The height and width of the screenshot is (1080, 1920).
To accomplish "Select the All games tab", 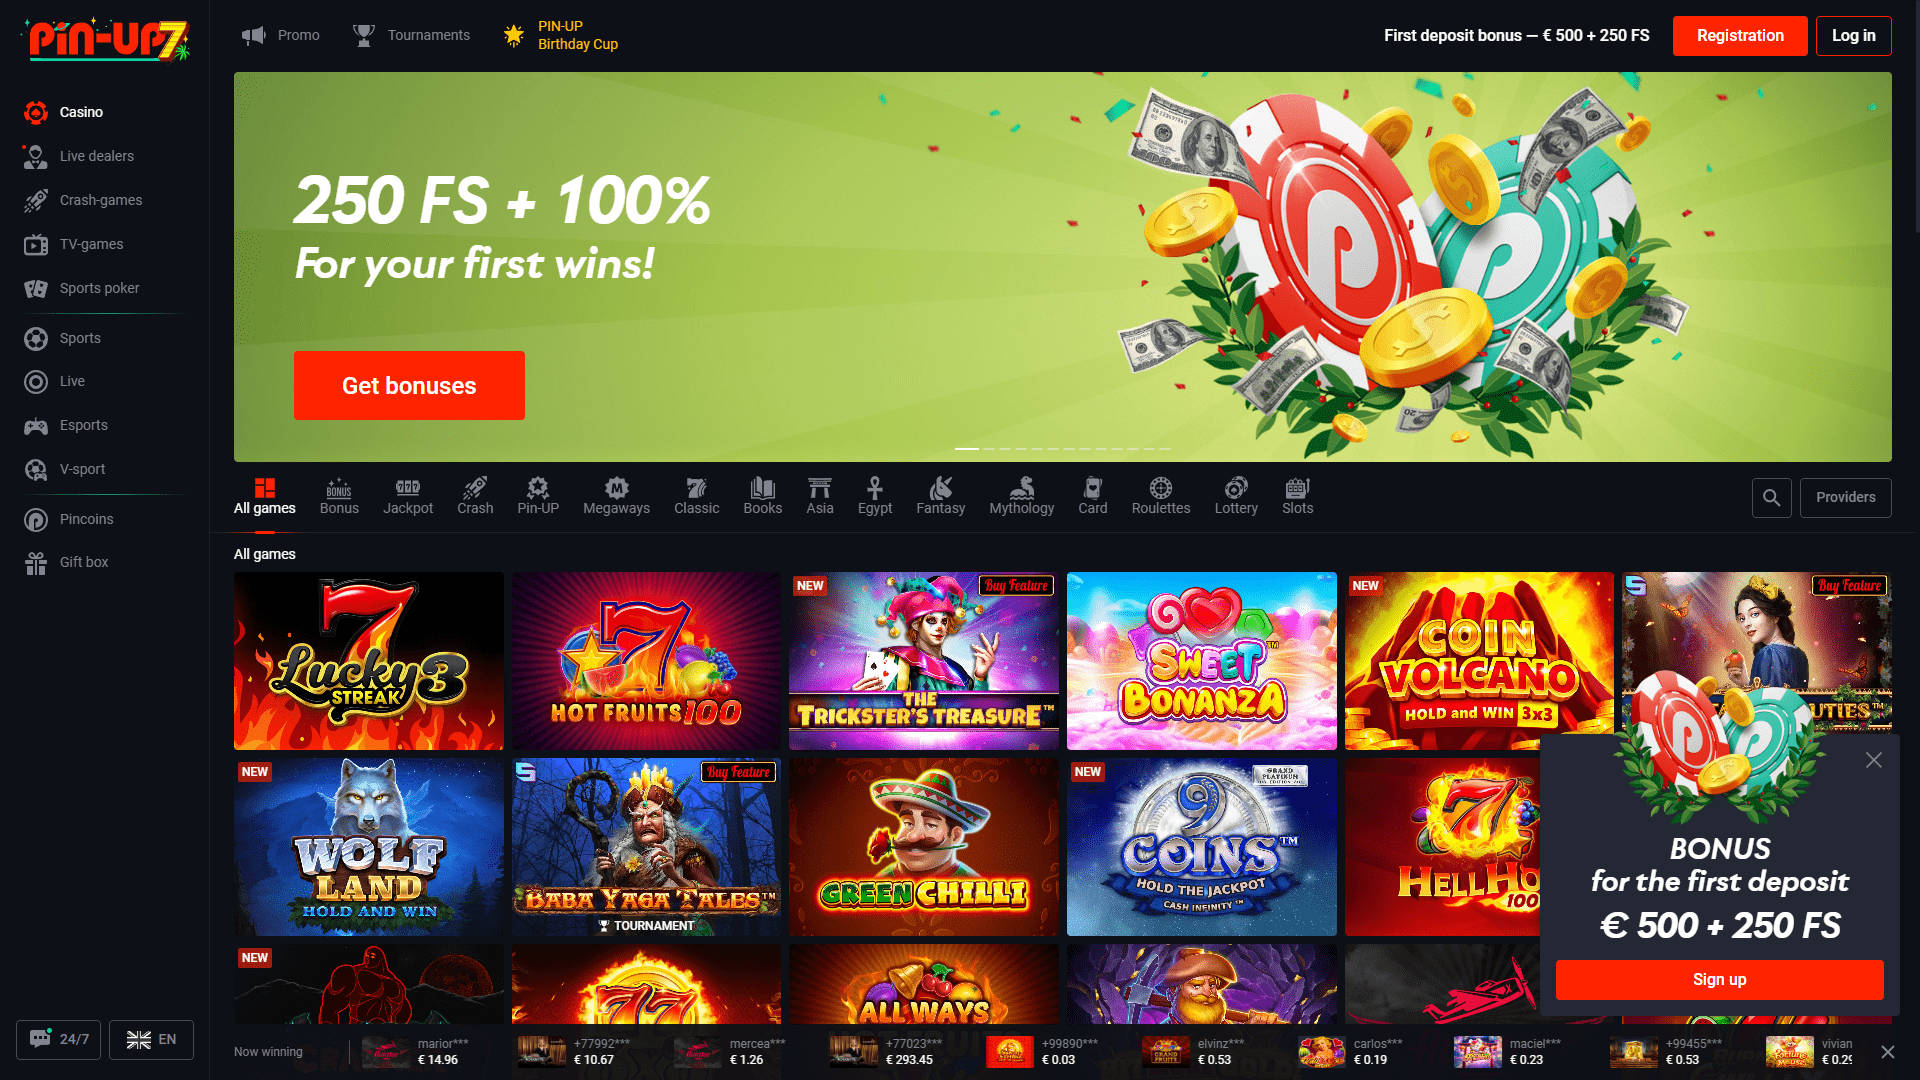I will [265, 496].
